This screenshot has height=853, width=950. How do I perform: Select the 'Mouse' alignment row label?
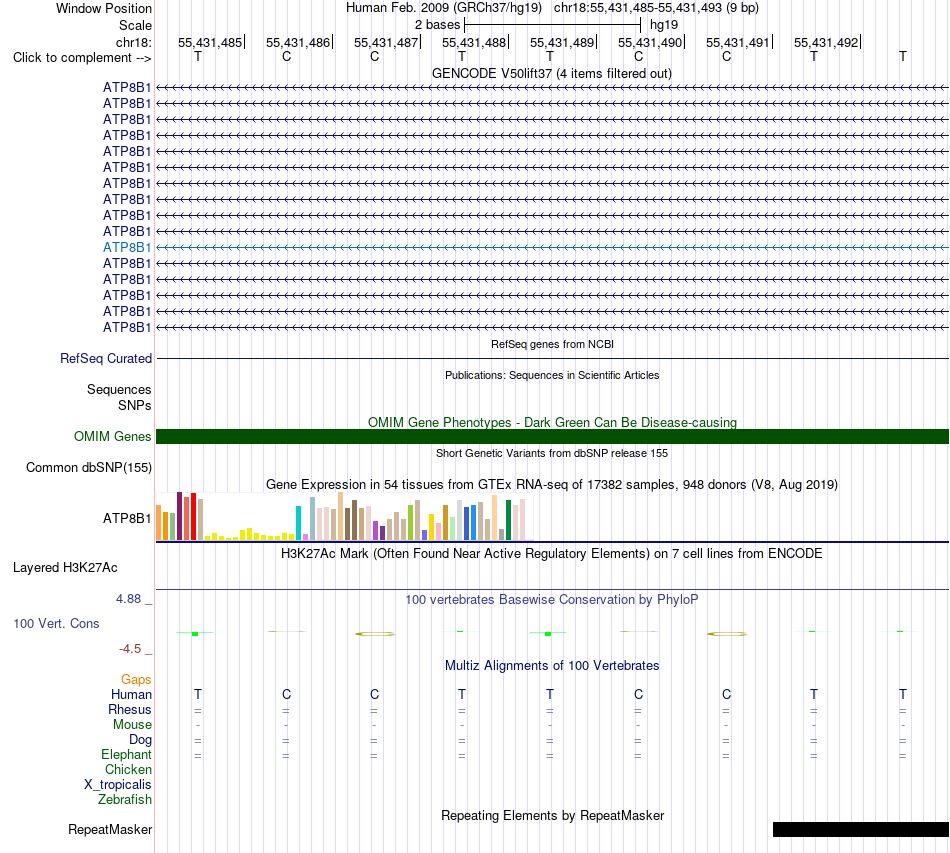tap(132, 725)
